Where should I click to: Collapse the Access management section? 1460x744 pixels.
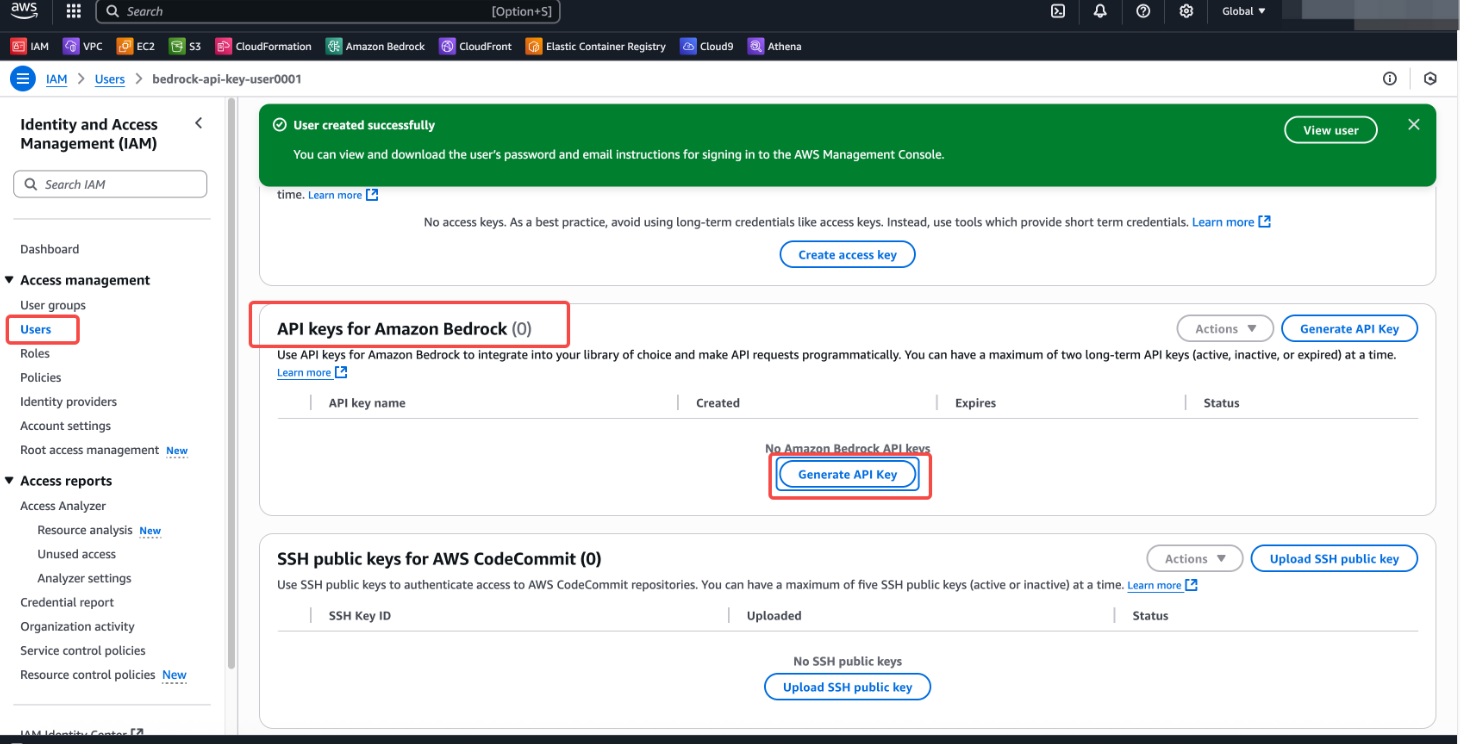click(10, 280)
